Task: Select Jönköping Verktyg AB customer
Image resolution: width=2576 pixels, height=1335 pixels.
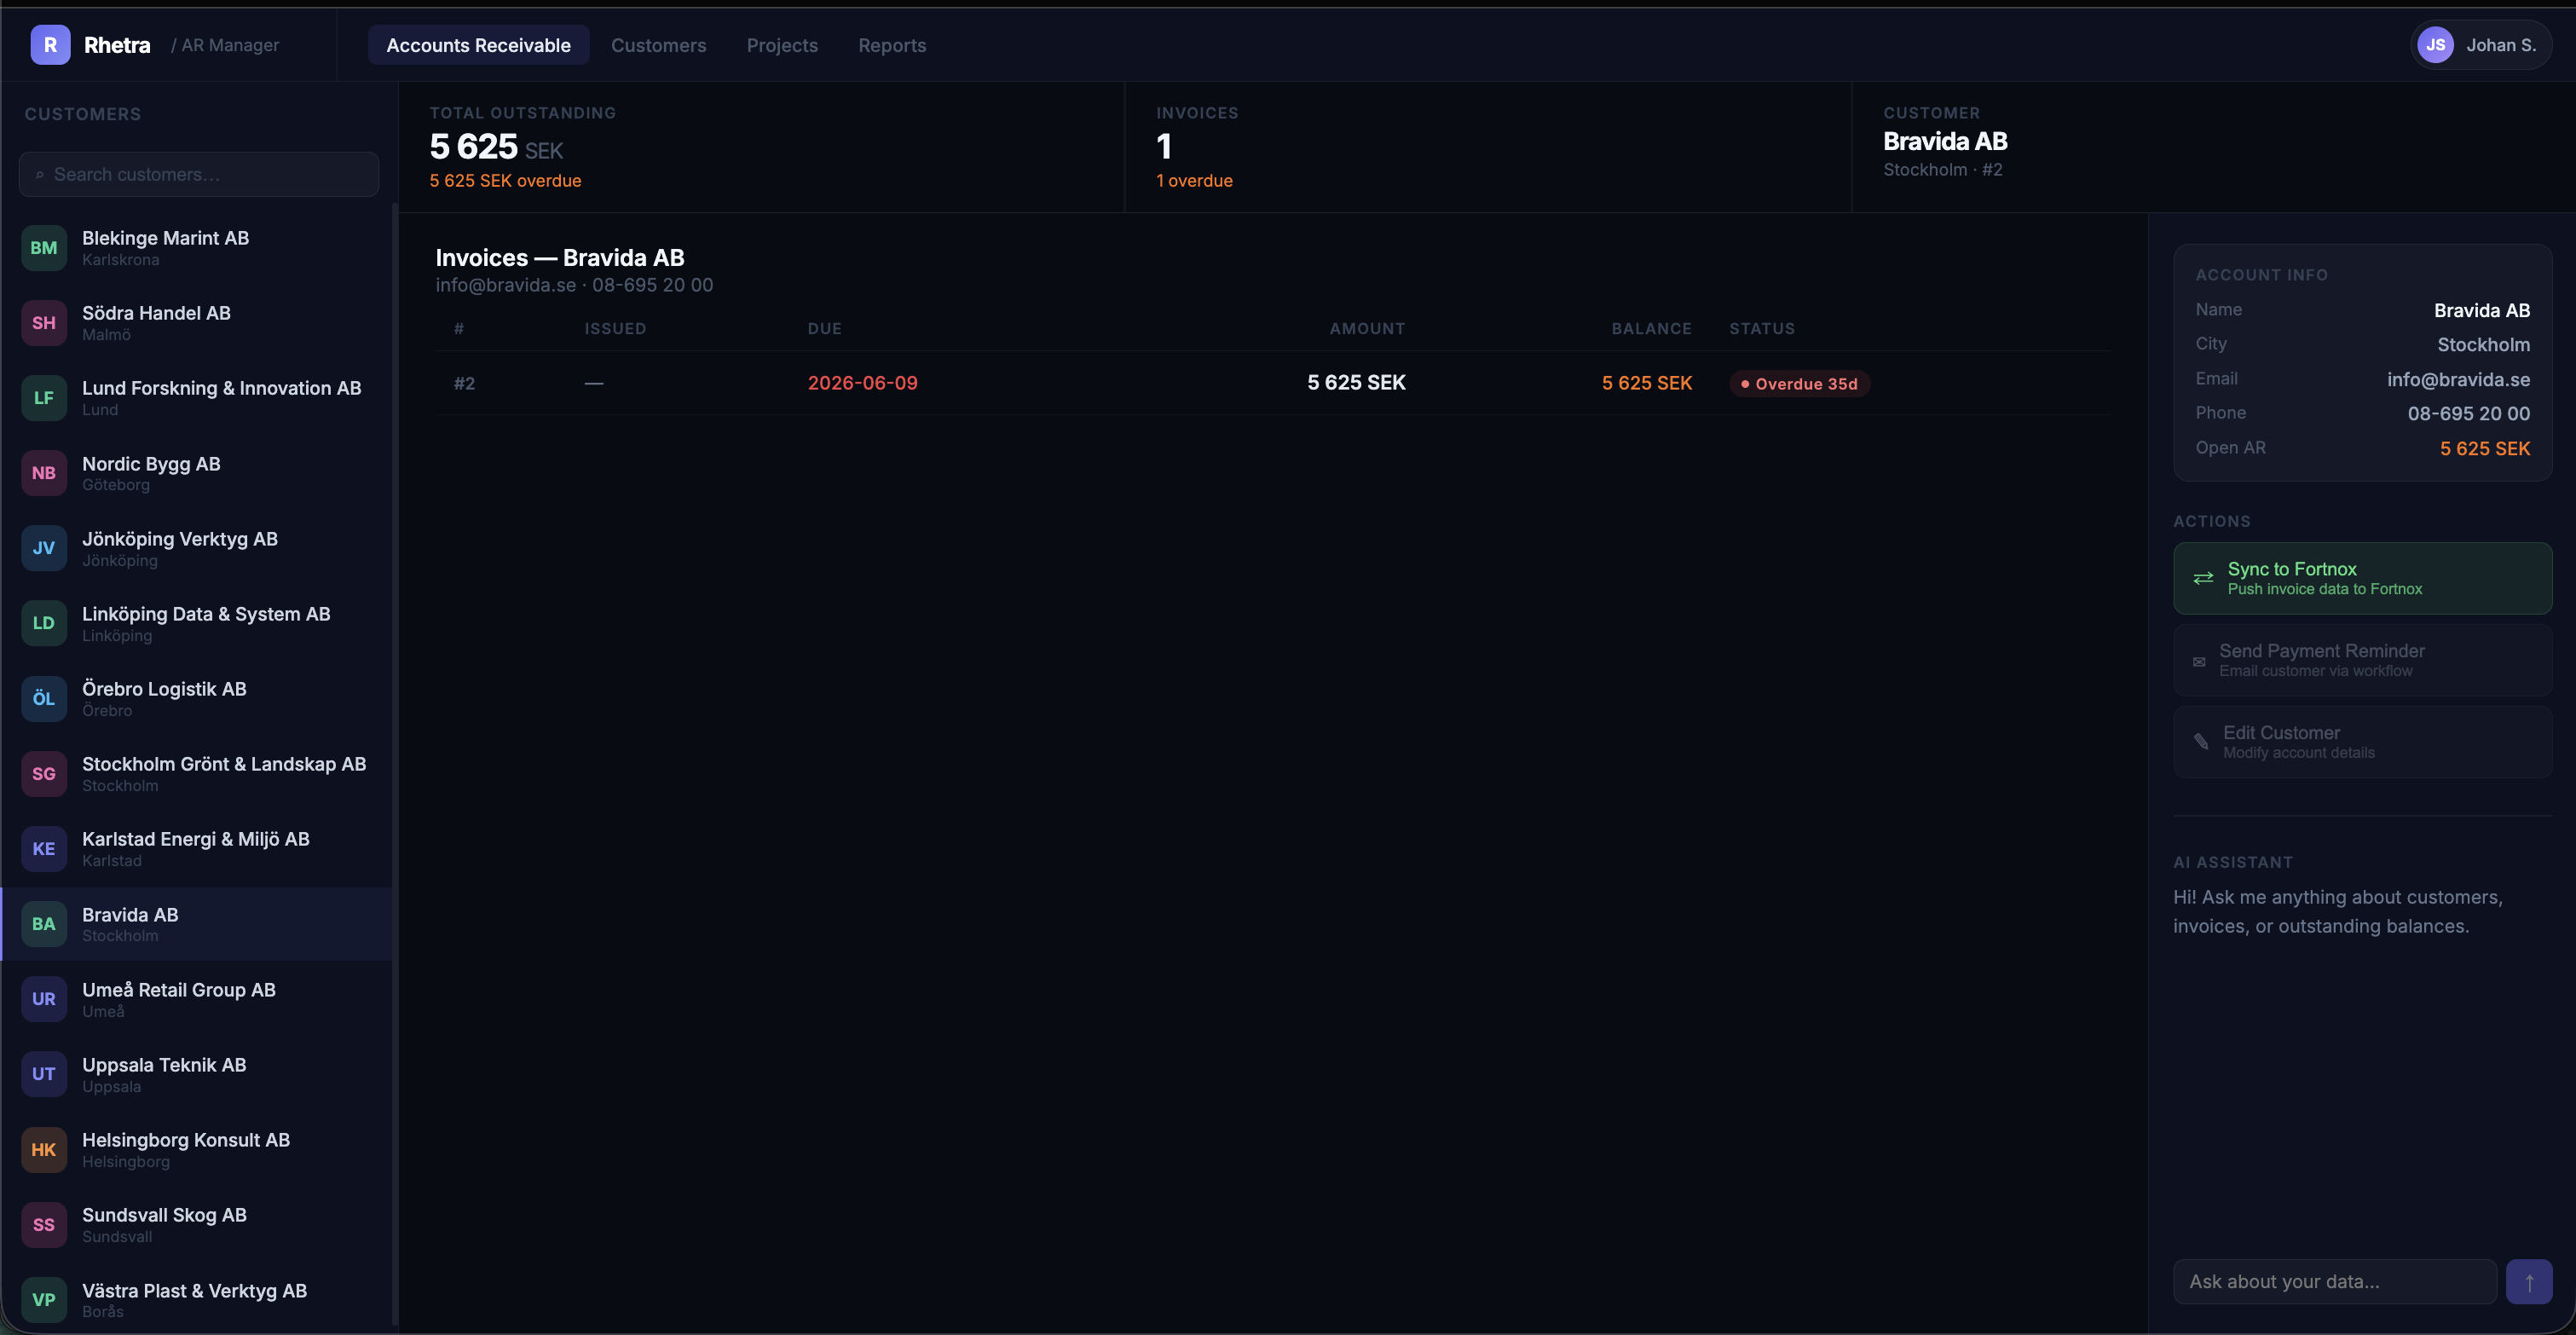Action: (197, 548)
